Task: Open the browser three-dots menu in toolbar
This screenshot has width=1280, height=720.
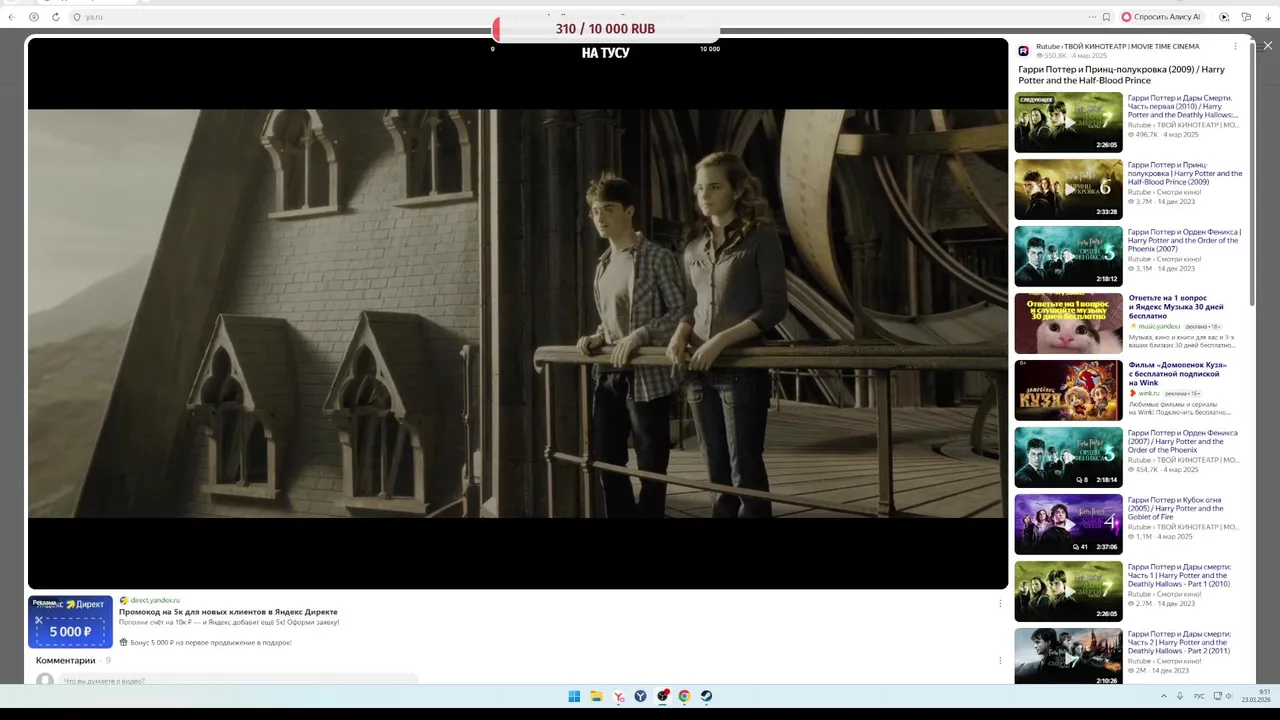Action: point(1092,17)
